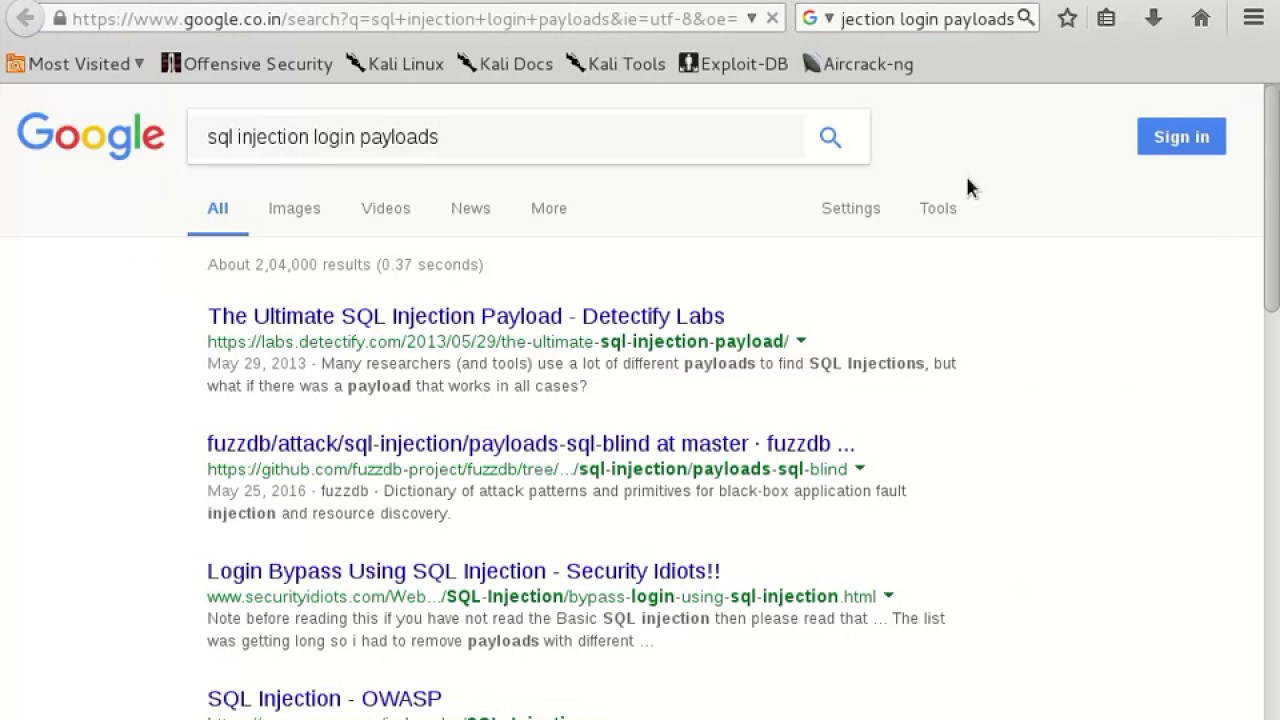This screenshot has width=1280, height=720.
Task: Open the Most Visited bookmarks folder
Action: (x=76, y=64)
